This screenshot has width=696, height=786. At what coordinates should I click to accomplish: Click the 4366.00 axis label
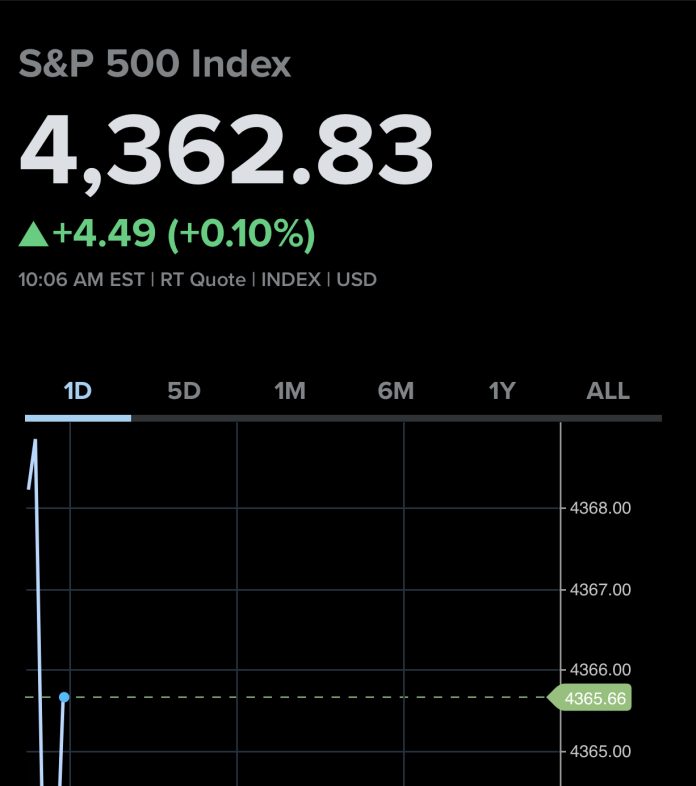click(x=600, y=669)
